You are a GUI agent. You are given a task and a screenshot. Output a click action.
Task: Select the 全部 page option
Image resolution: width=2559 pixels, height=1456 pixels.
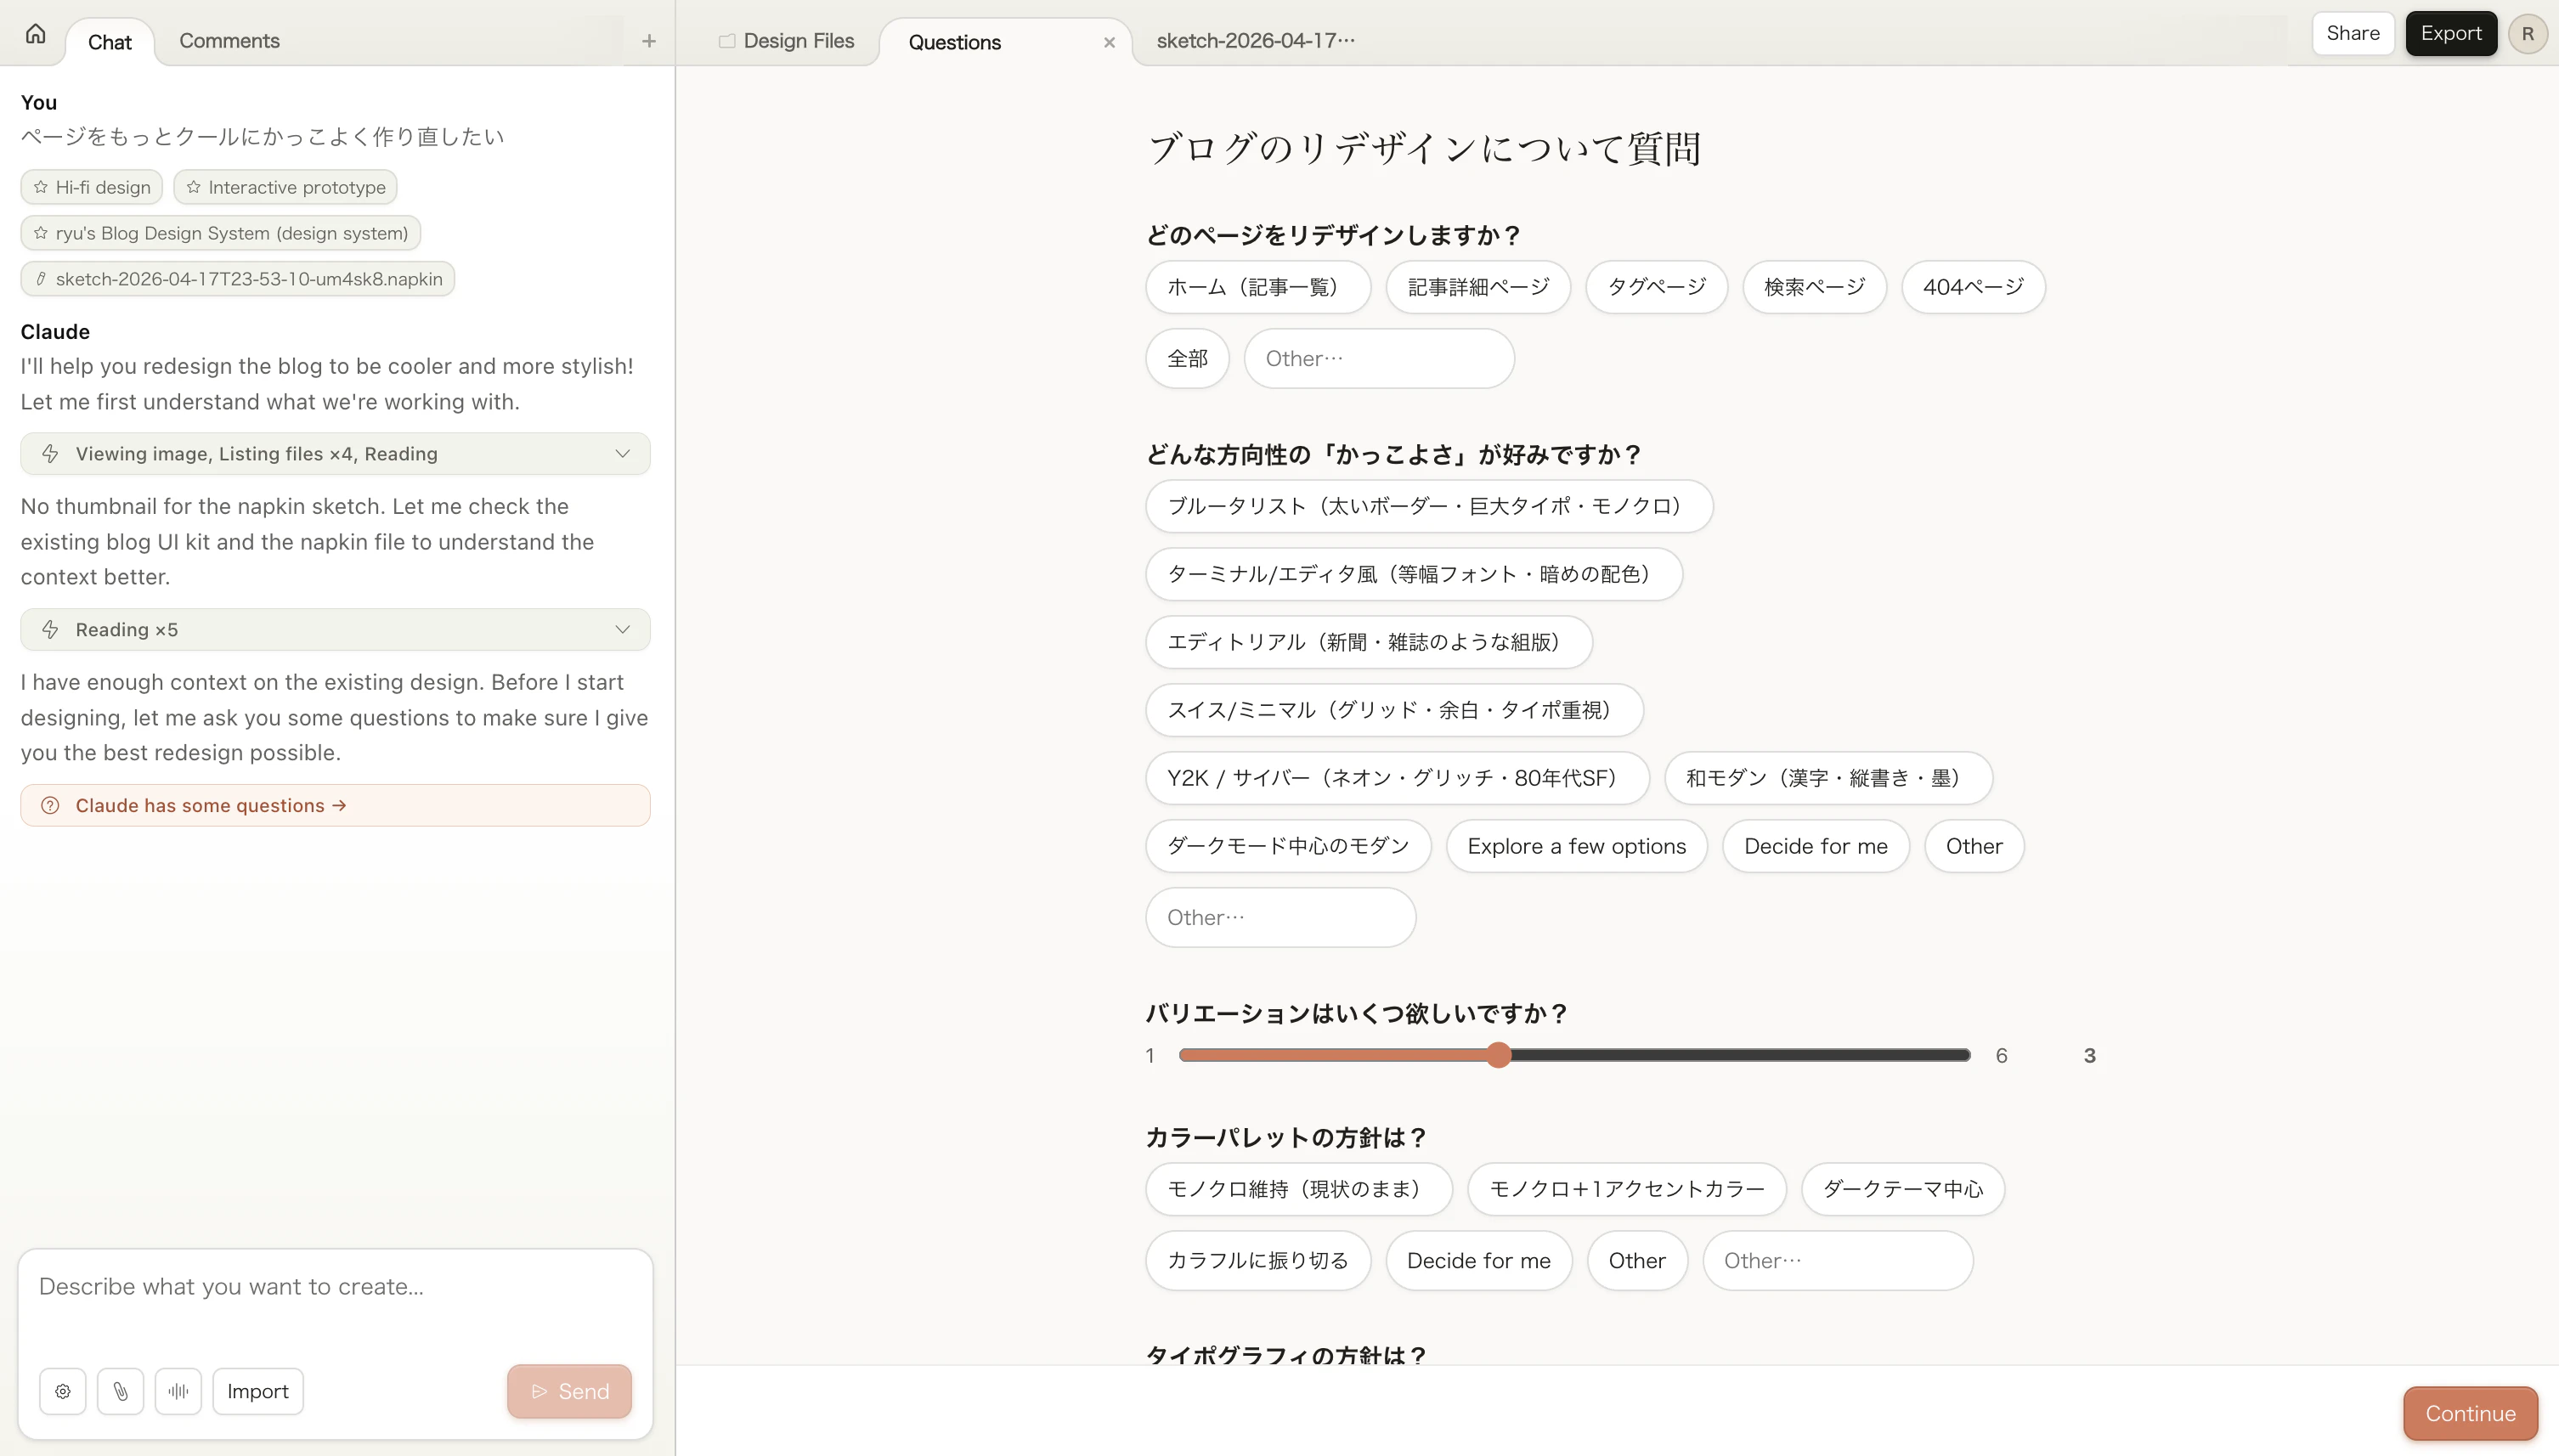point(1186,358)
